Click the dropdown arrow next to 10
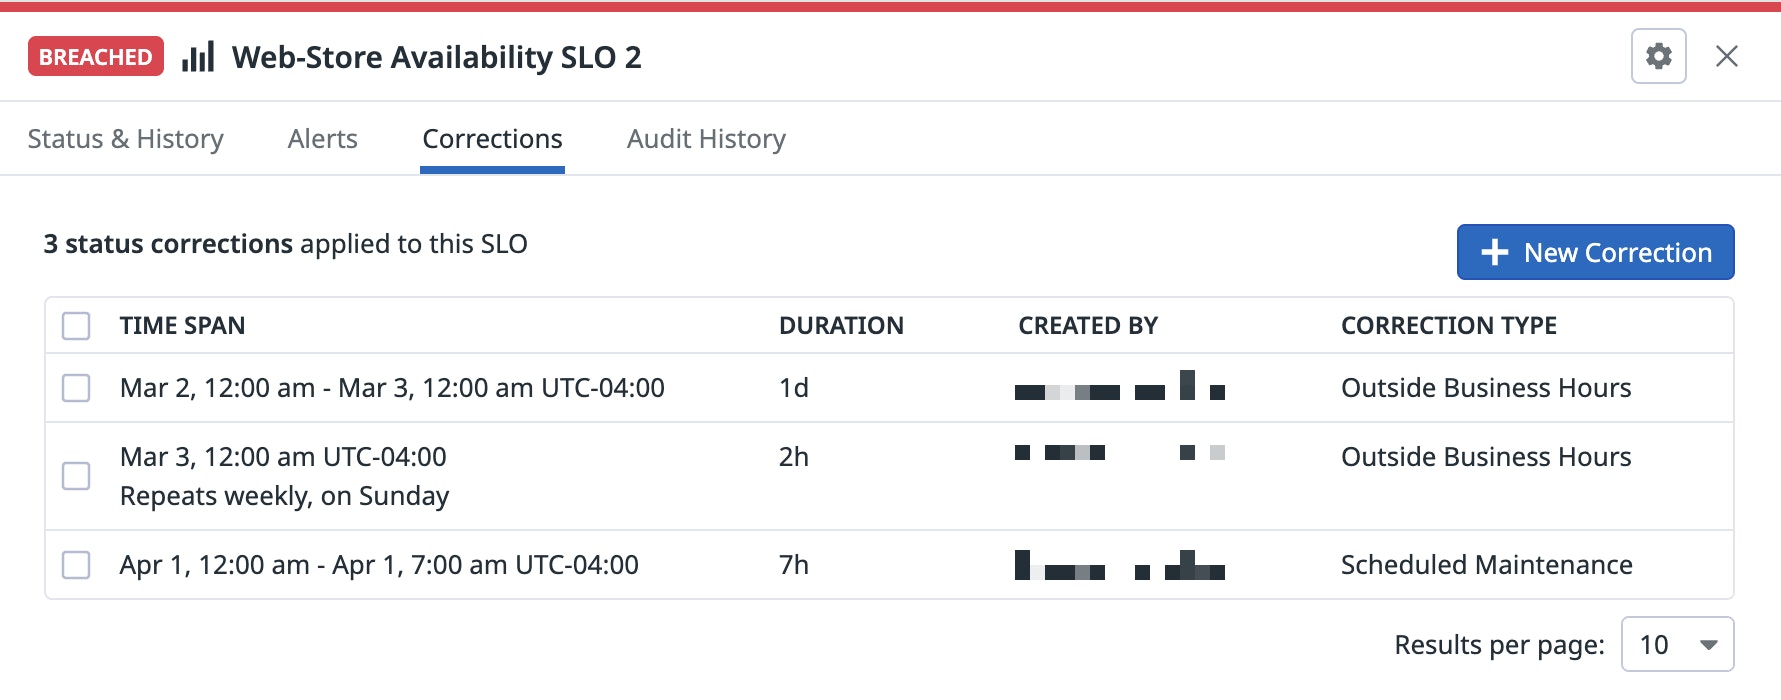This screenshot has width=1781, height=700. pyautogui.click(x=1709, y=645)
